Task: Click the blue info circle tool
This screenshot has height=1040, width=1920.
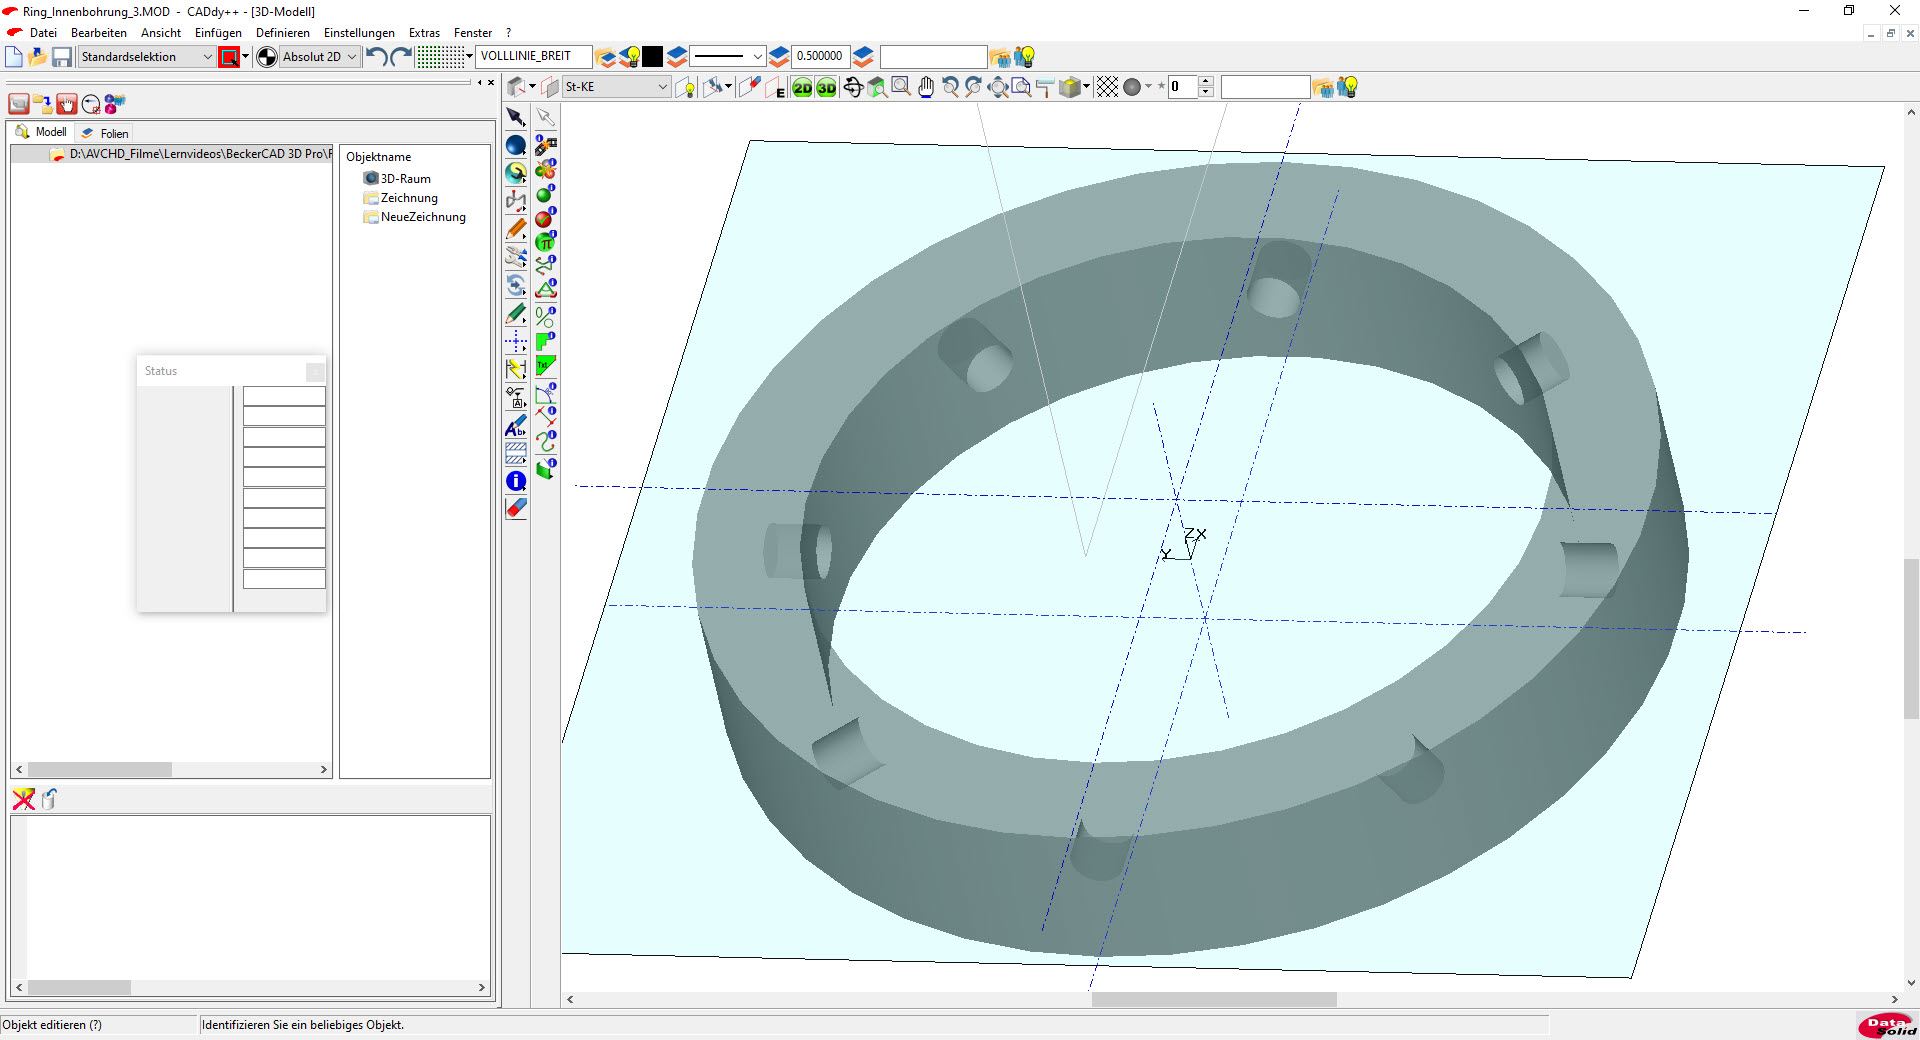Action: tap(516, 481)
